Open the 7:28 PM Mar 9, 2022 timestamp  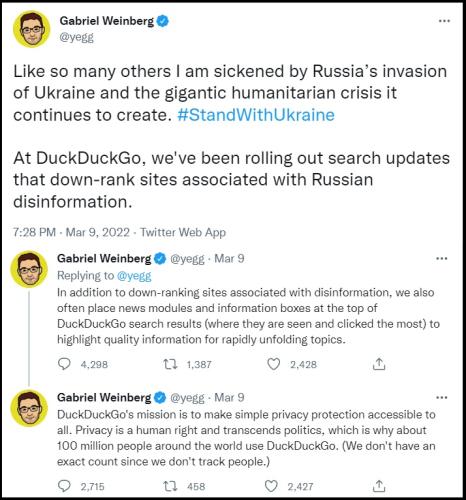pyautogui.click(x=71, y=232)
